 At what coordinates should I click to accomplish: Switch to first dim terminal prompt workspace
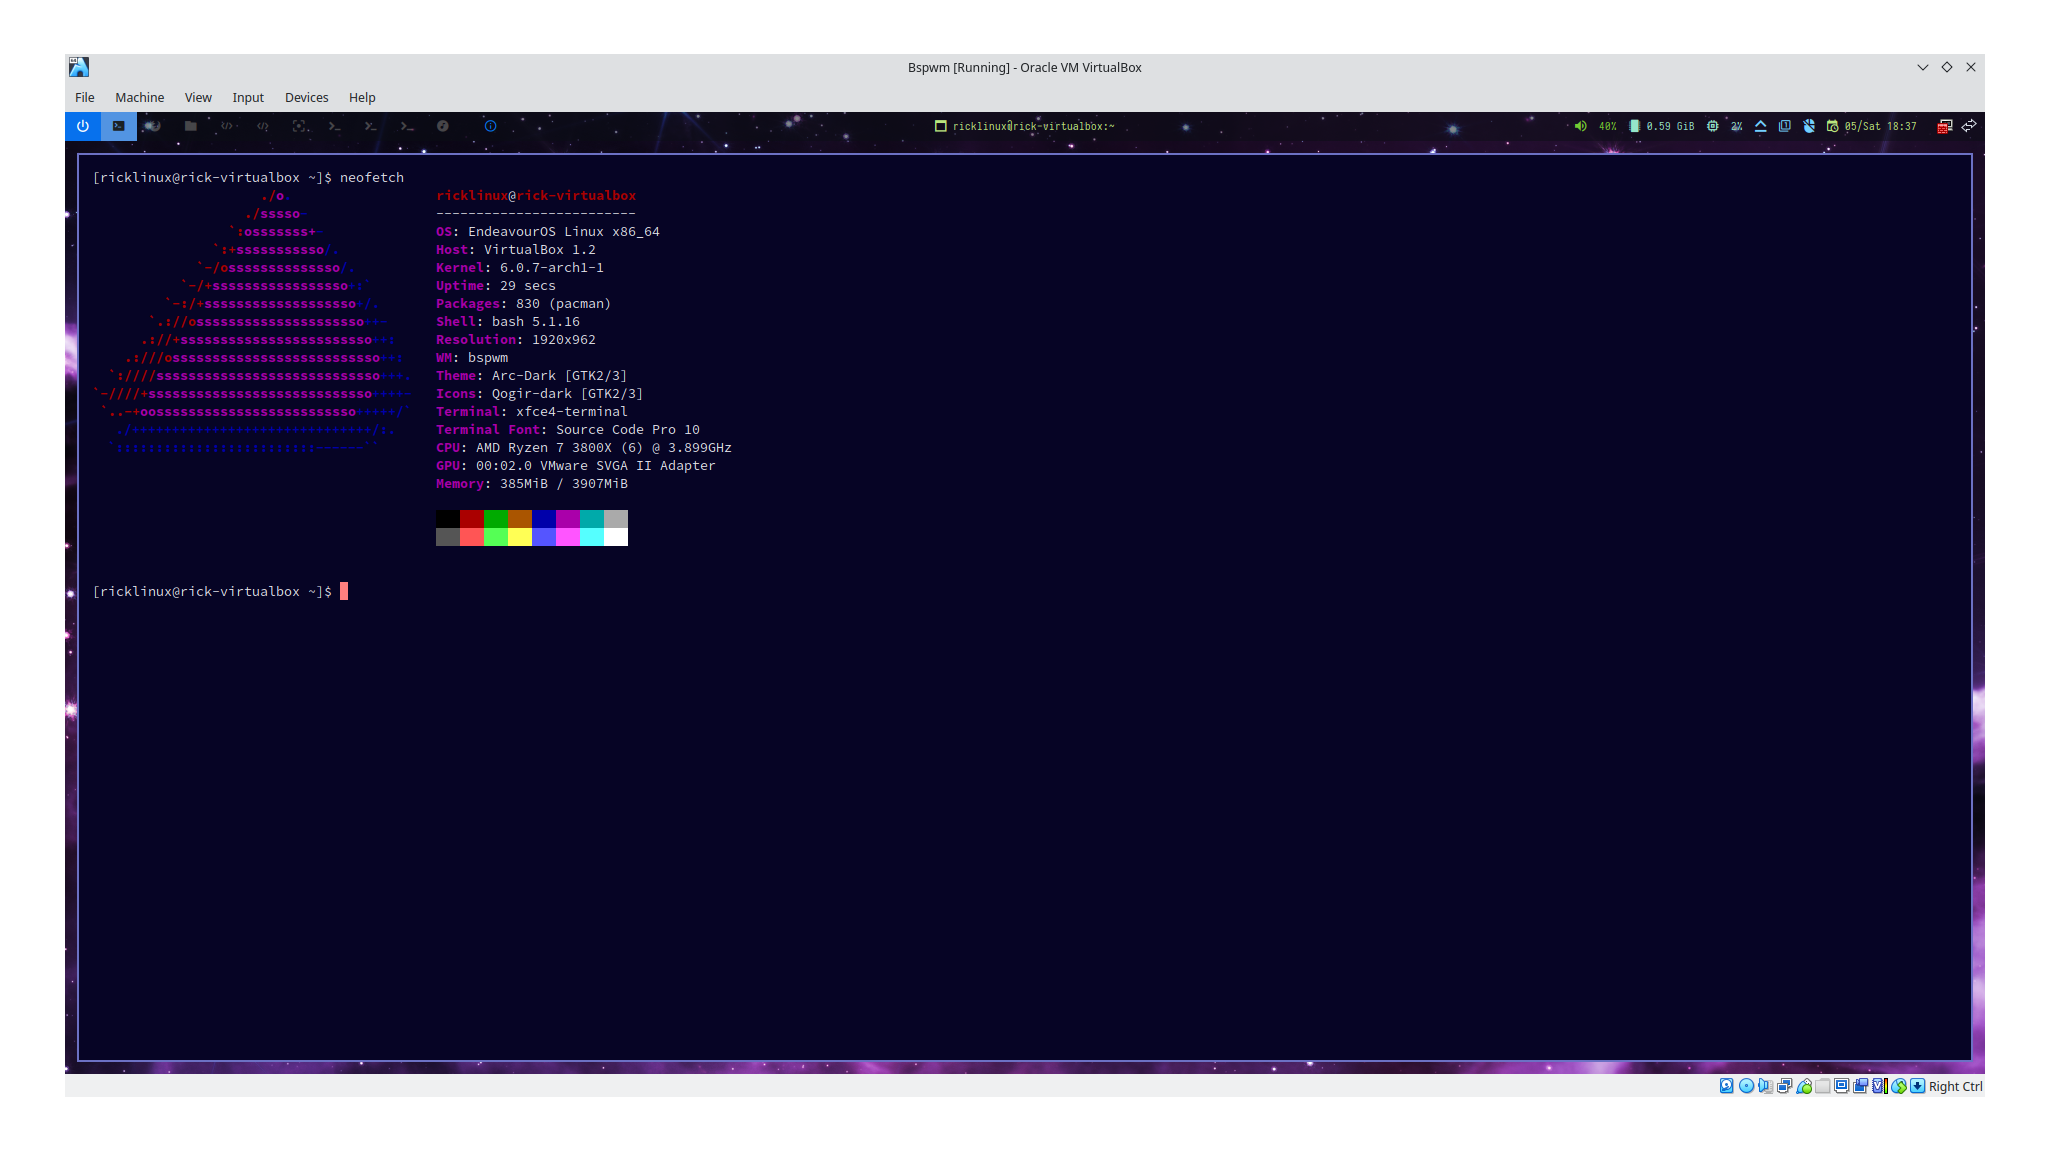335,126
